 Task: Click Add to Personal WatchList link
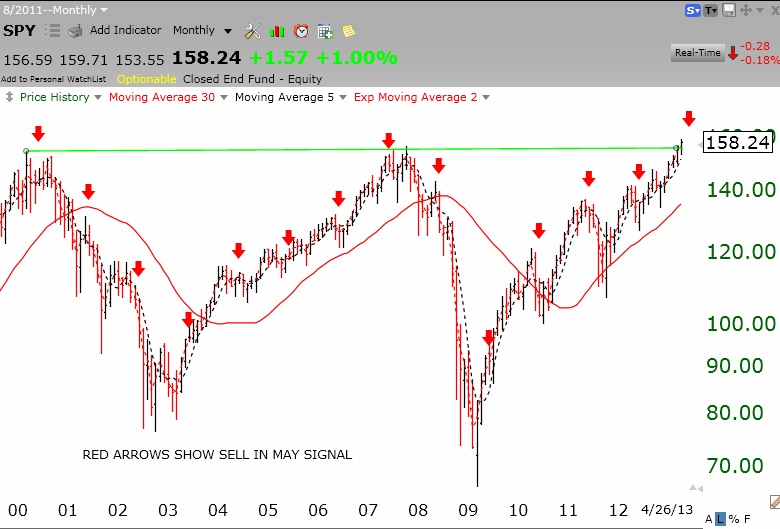(54, 79)
